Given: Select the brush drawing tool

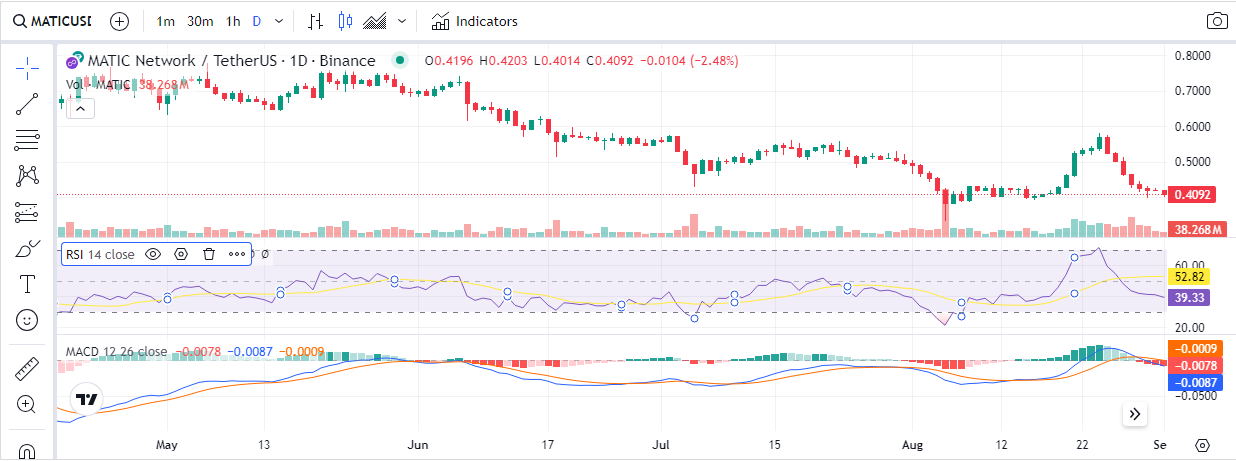Looking at the screenshot, I should (27, 248).
